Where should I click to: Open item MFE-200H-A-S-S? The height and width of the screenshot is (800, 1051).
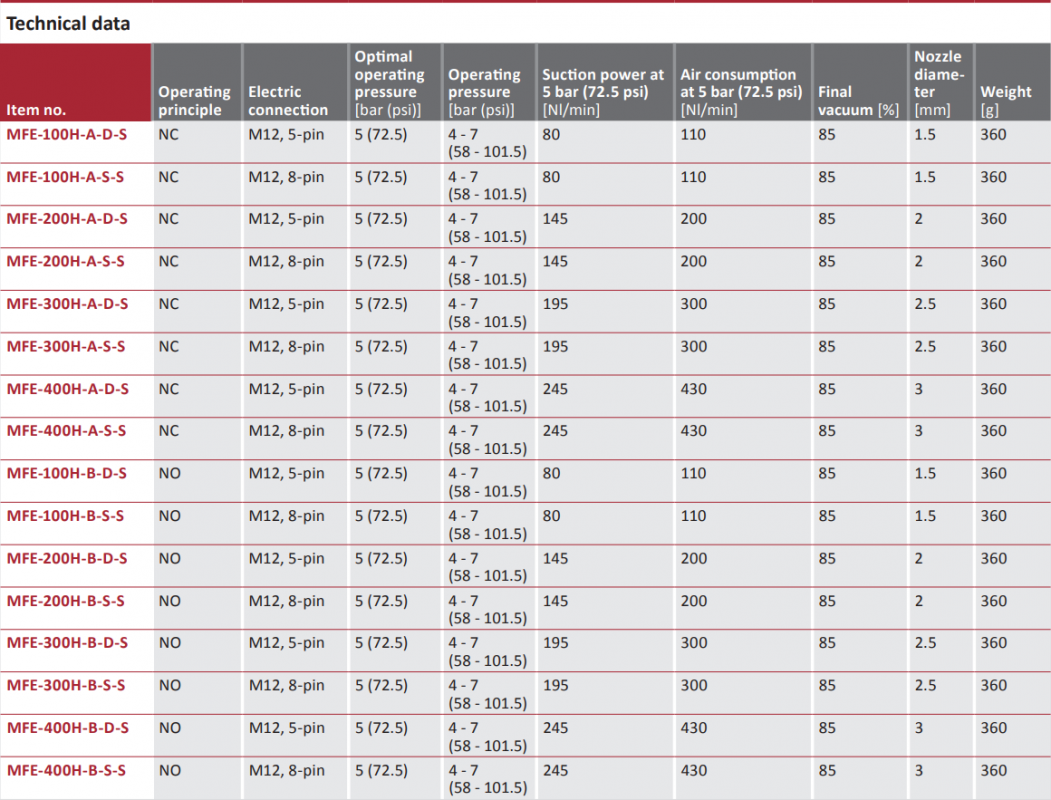point(65,262)
